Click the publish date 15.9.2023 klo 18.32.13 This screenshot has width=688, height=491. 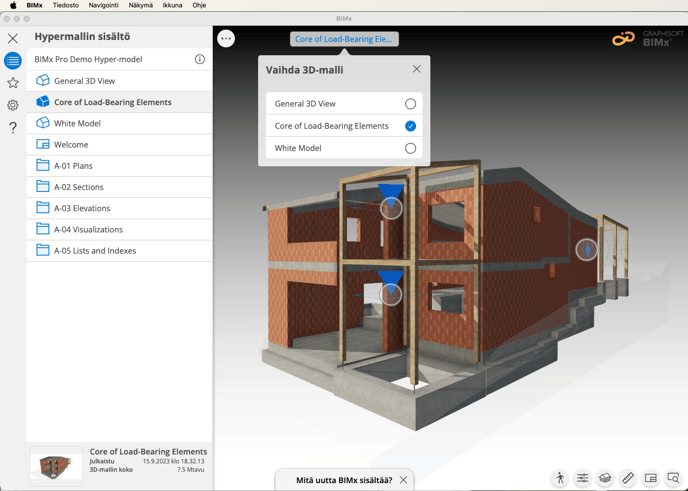173,461
